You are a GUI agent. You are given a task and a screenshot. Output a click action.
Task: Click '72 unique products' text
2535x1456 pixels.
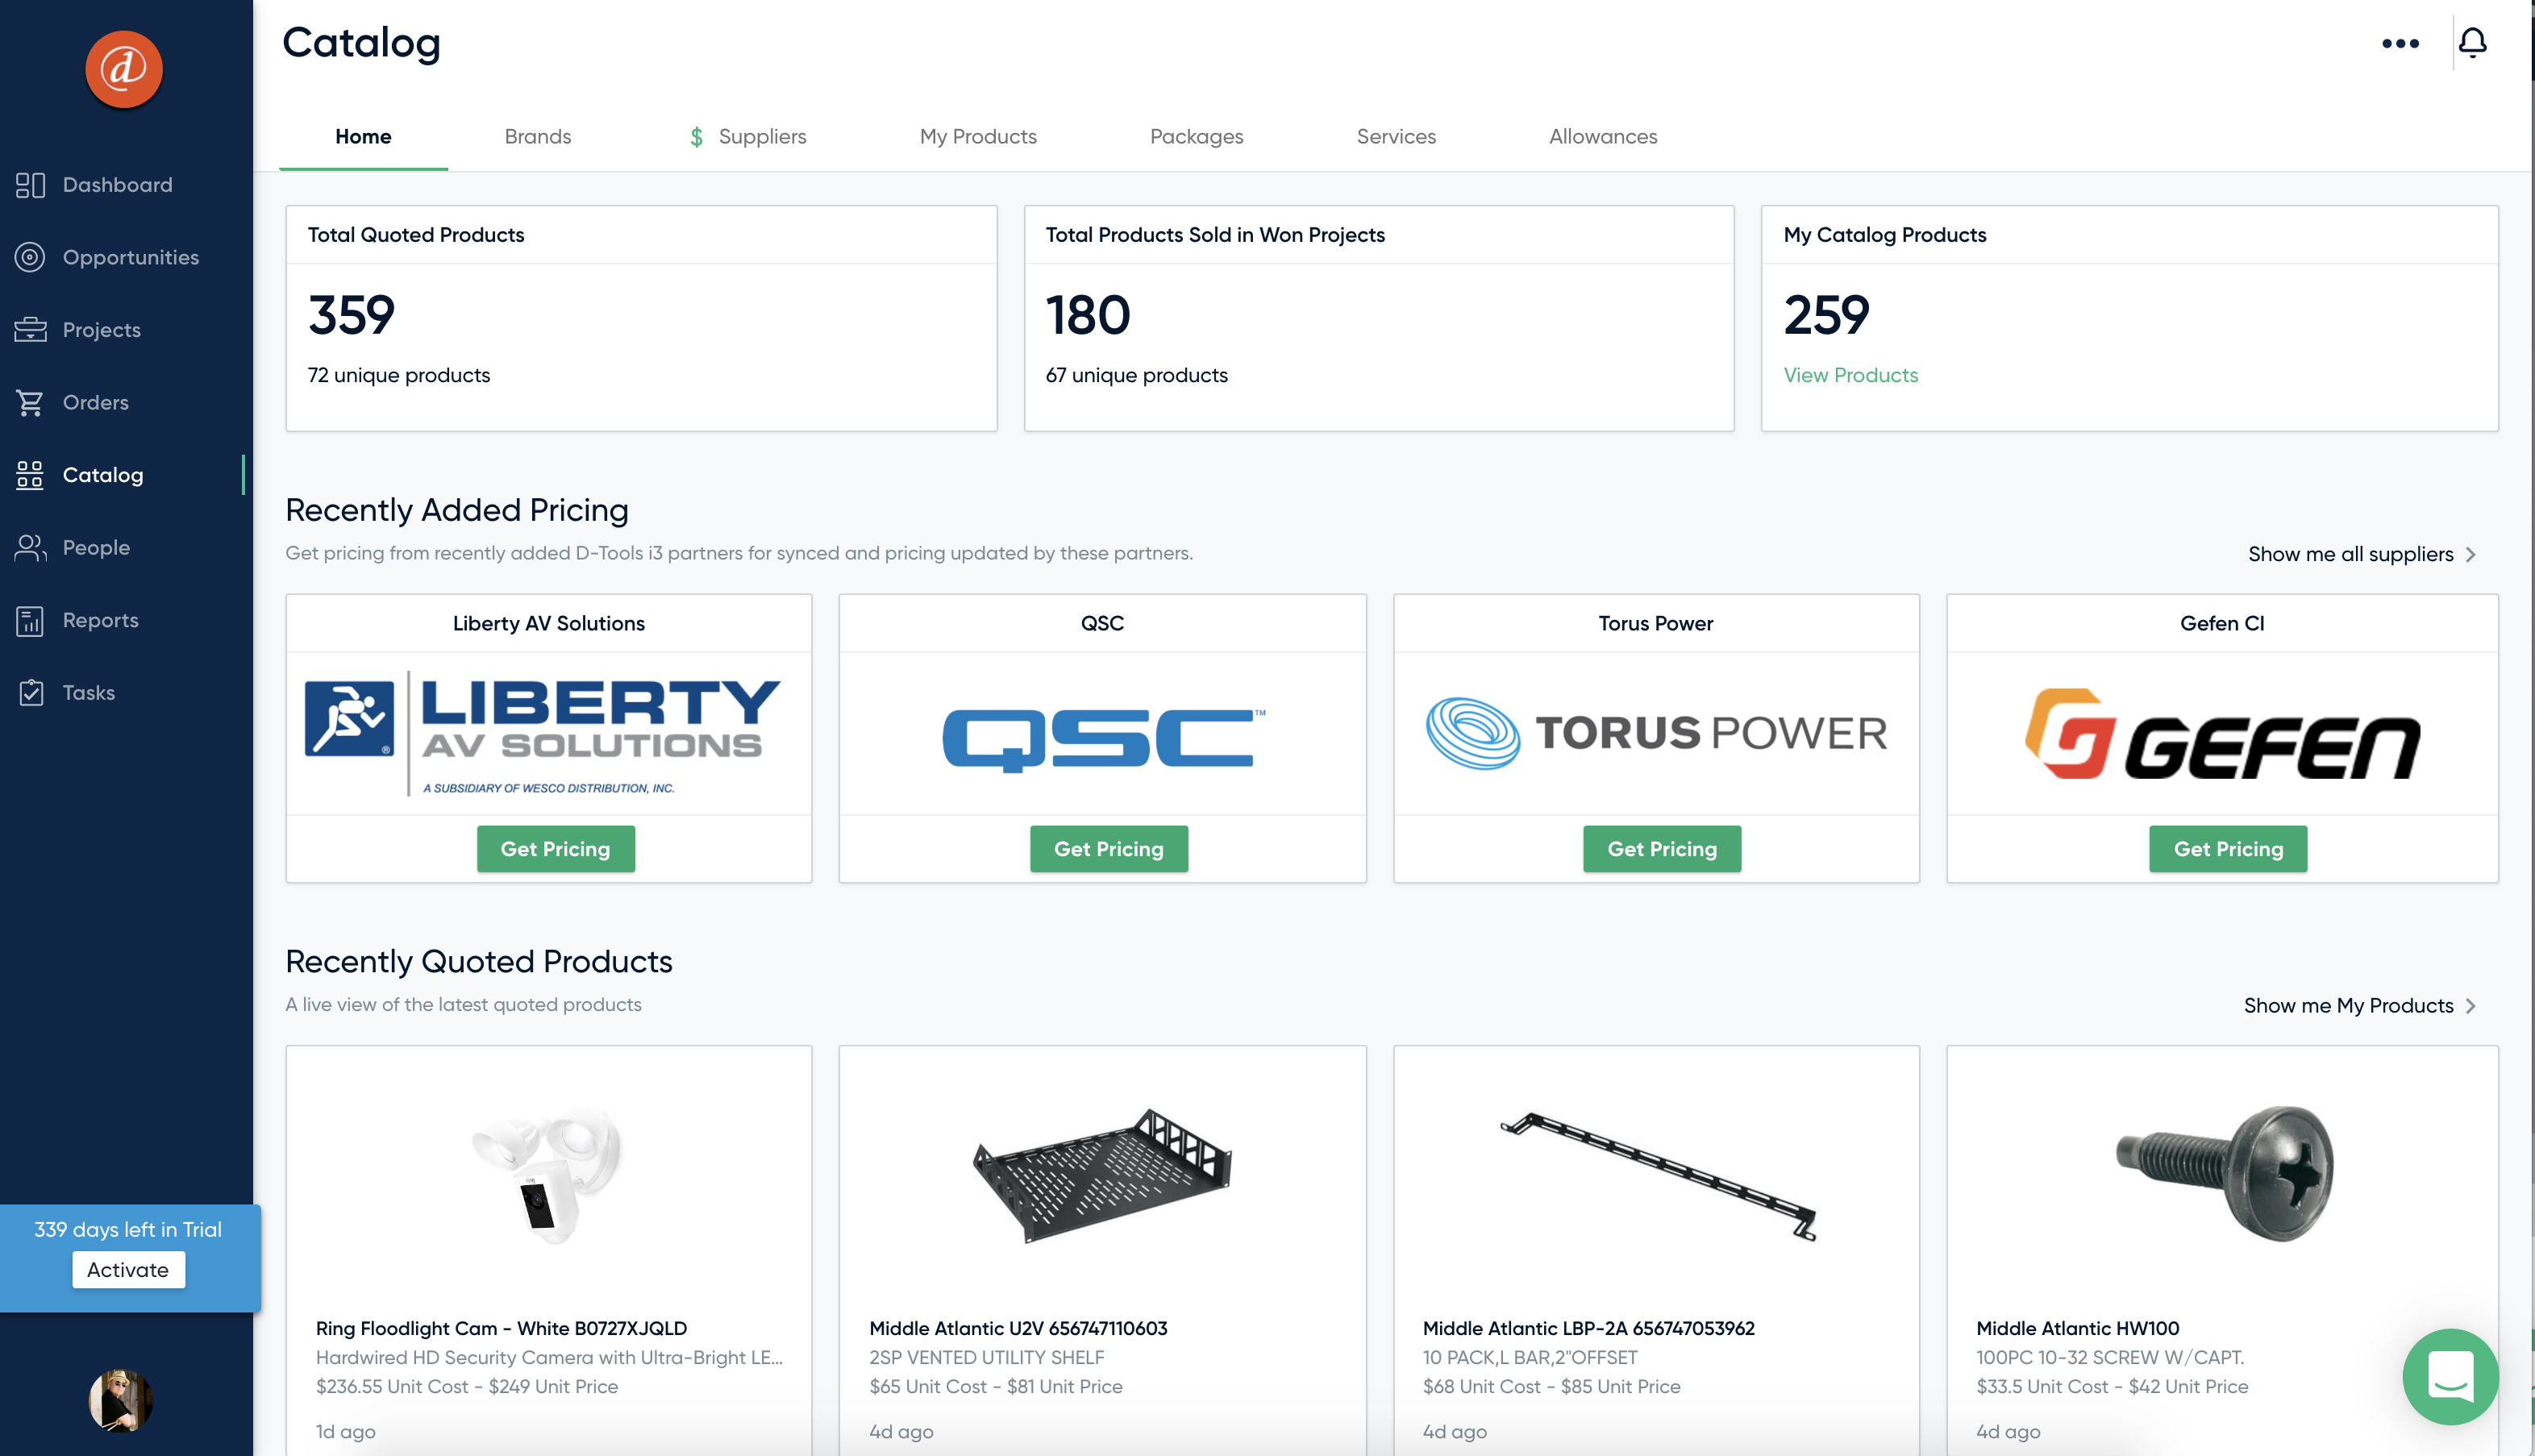tap(398, 375)
